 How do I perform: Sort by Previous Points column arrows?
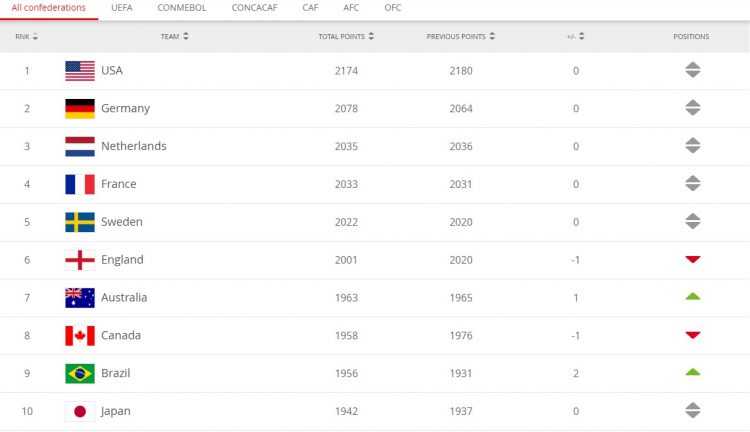(492, 37)
